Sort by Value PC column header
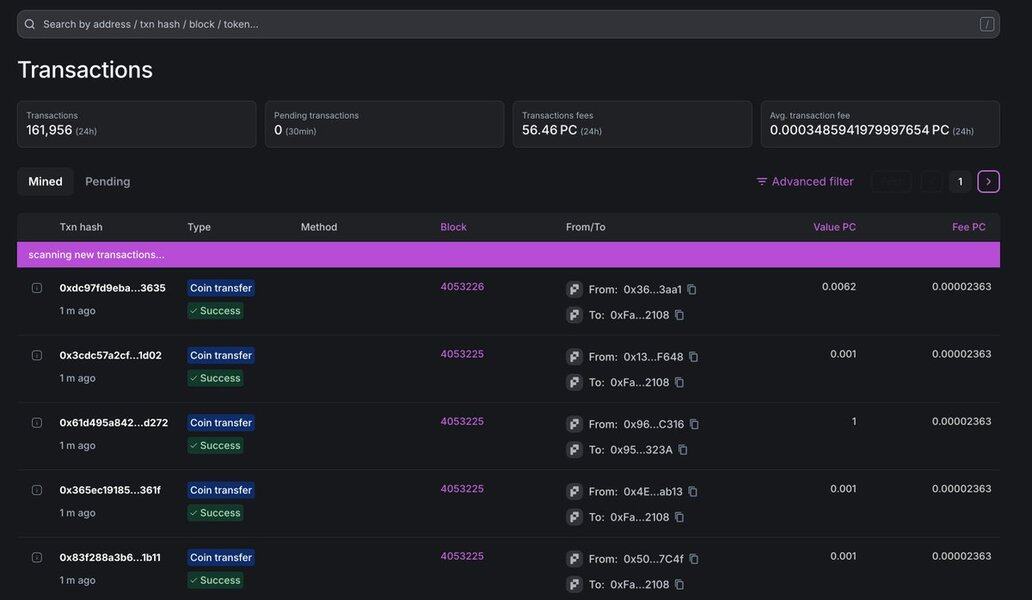Image resolution: width=1032 pixels, height=600 pixels. pos(834,227)
